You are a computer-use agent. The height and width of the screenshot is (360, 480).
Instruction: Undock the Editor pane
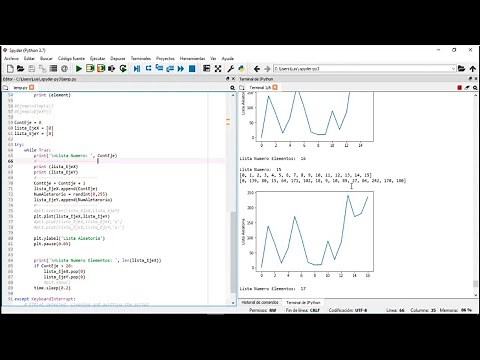coord(228,79)
